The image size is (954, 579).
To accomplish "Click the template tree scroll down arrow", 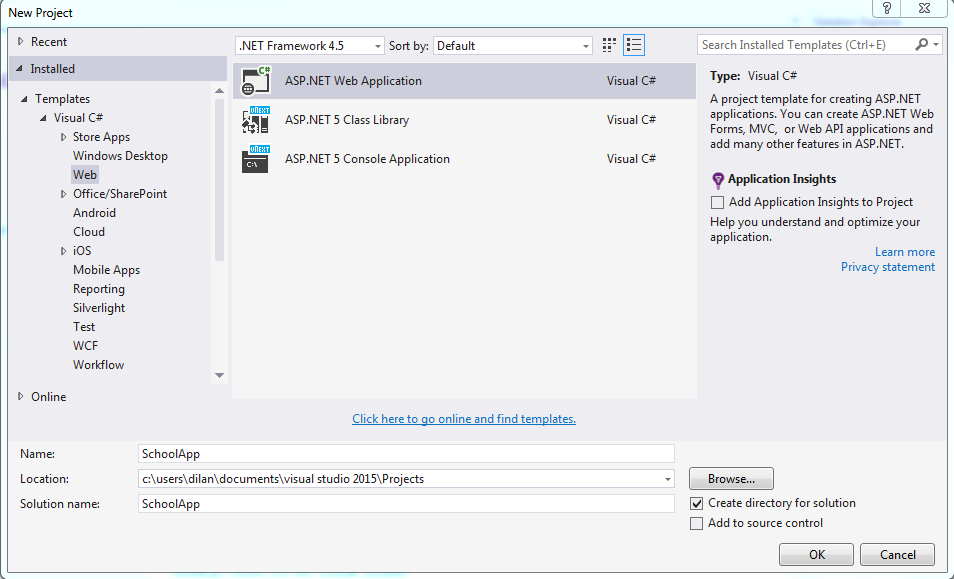I will point(220,375).
